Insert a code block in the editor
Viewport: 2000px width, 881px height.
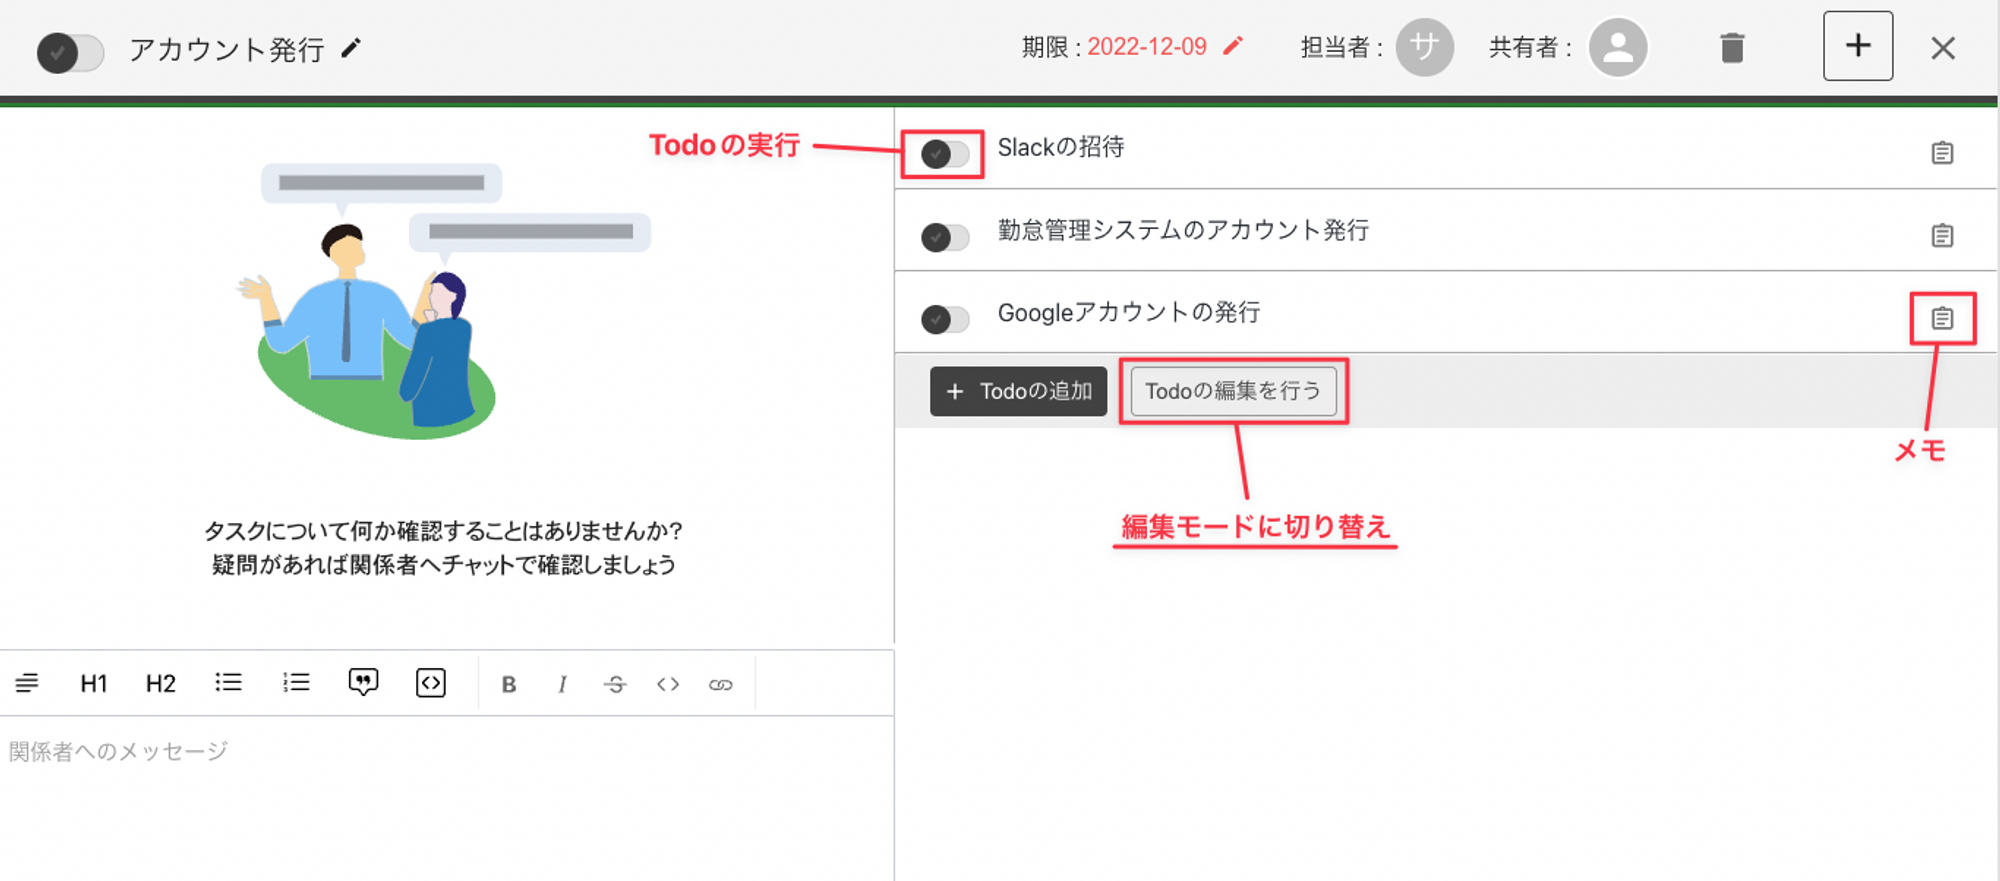430,683
